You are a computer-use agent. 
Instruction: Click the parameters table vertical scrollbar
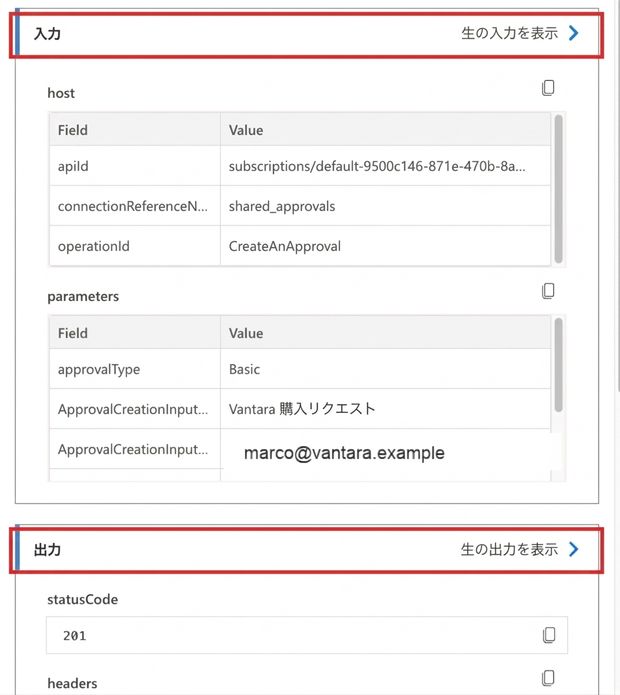click(558, 365)
